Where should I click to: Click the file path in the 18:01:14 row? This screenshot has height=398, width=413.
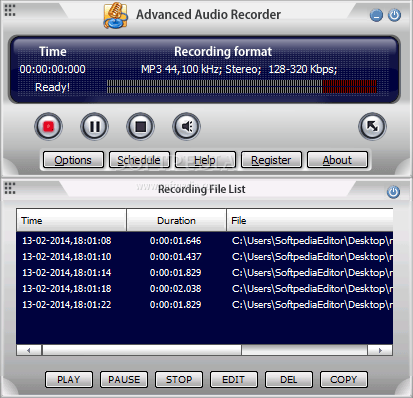312,273
